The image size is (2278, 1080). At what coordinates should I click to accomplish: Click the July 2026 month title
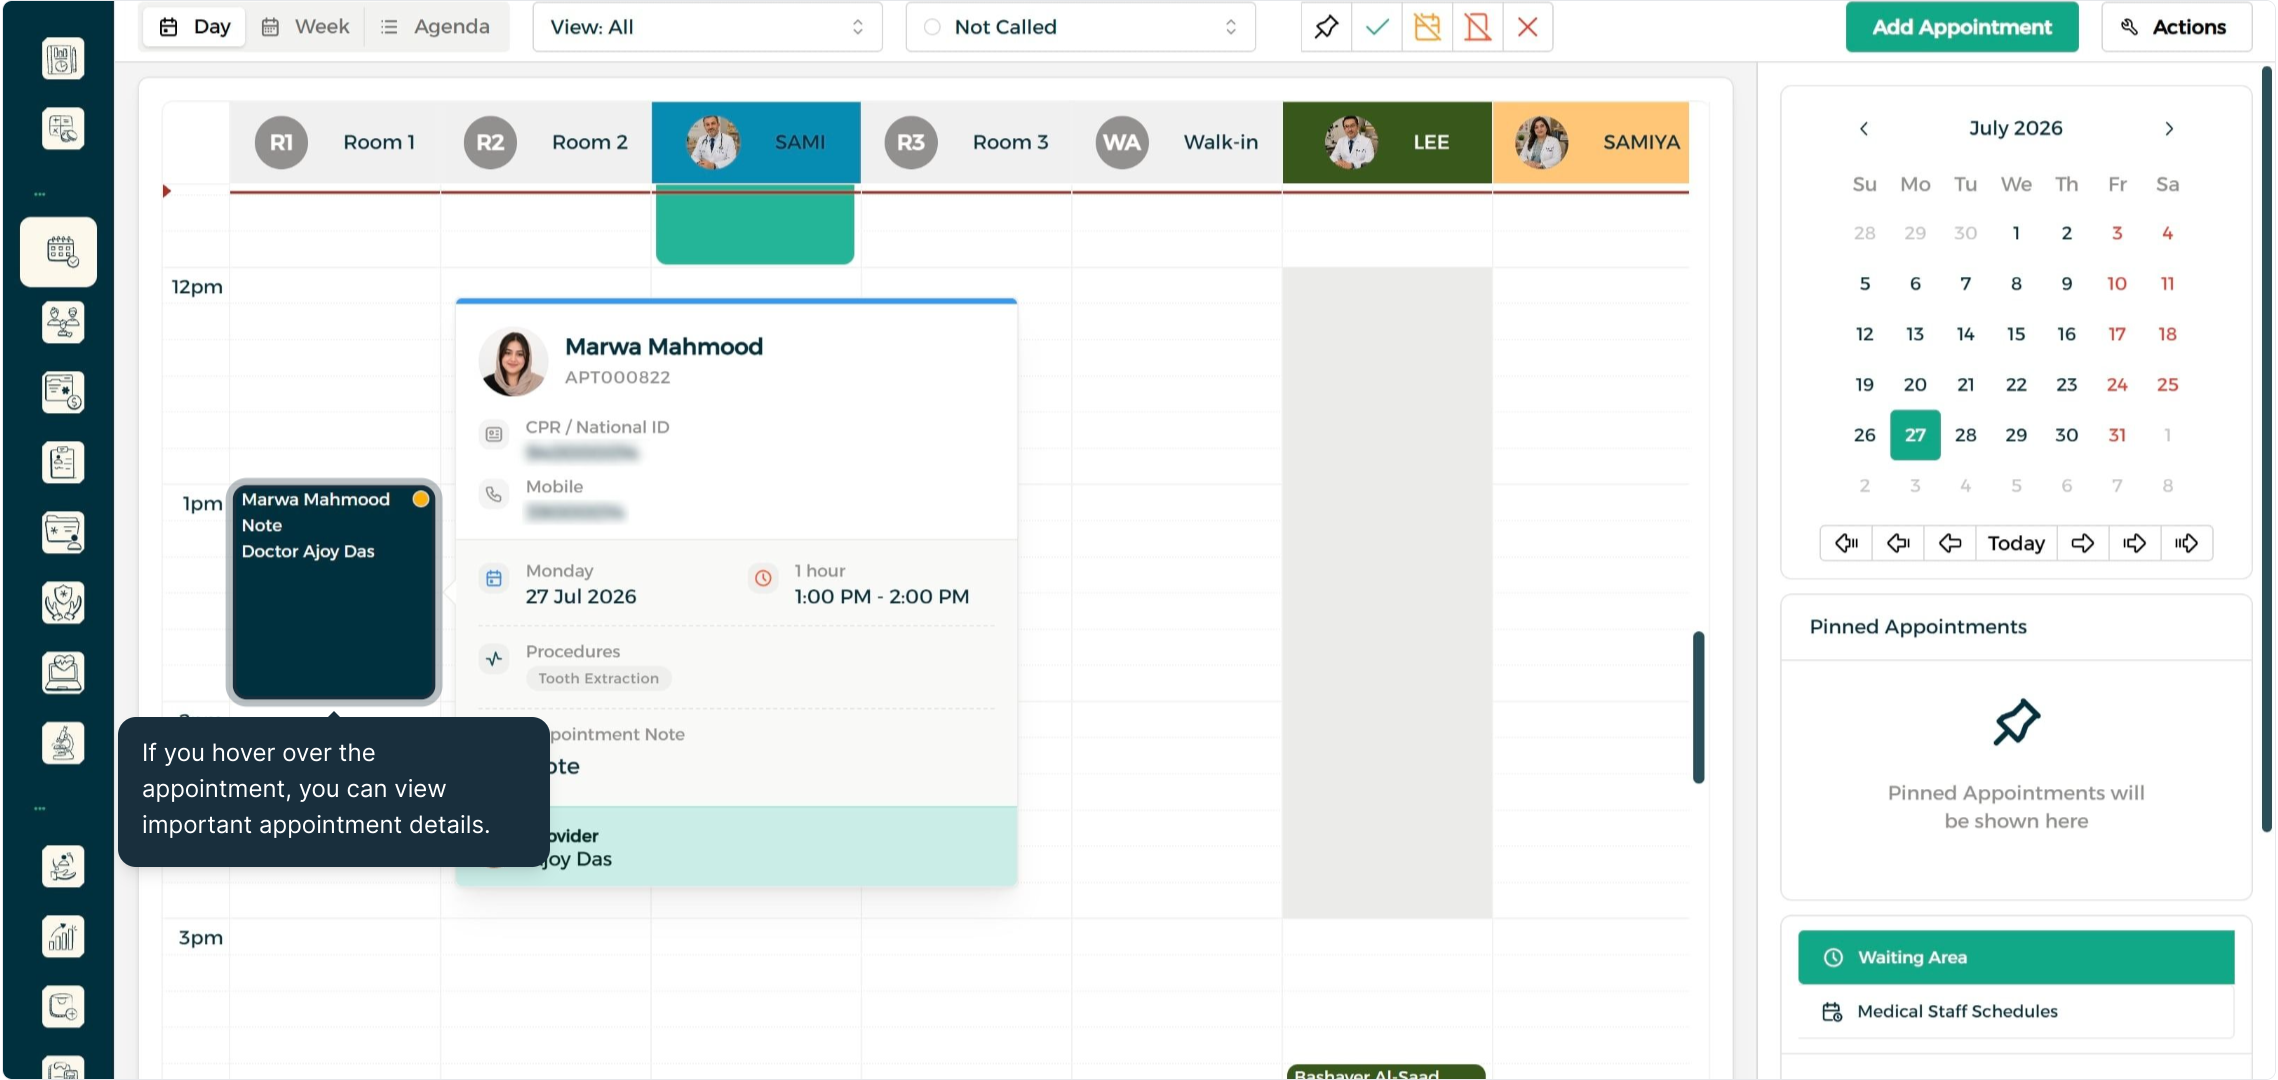(2016, 128)
